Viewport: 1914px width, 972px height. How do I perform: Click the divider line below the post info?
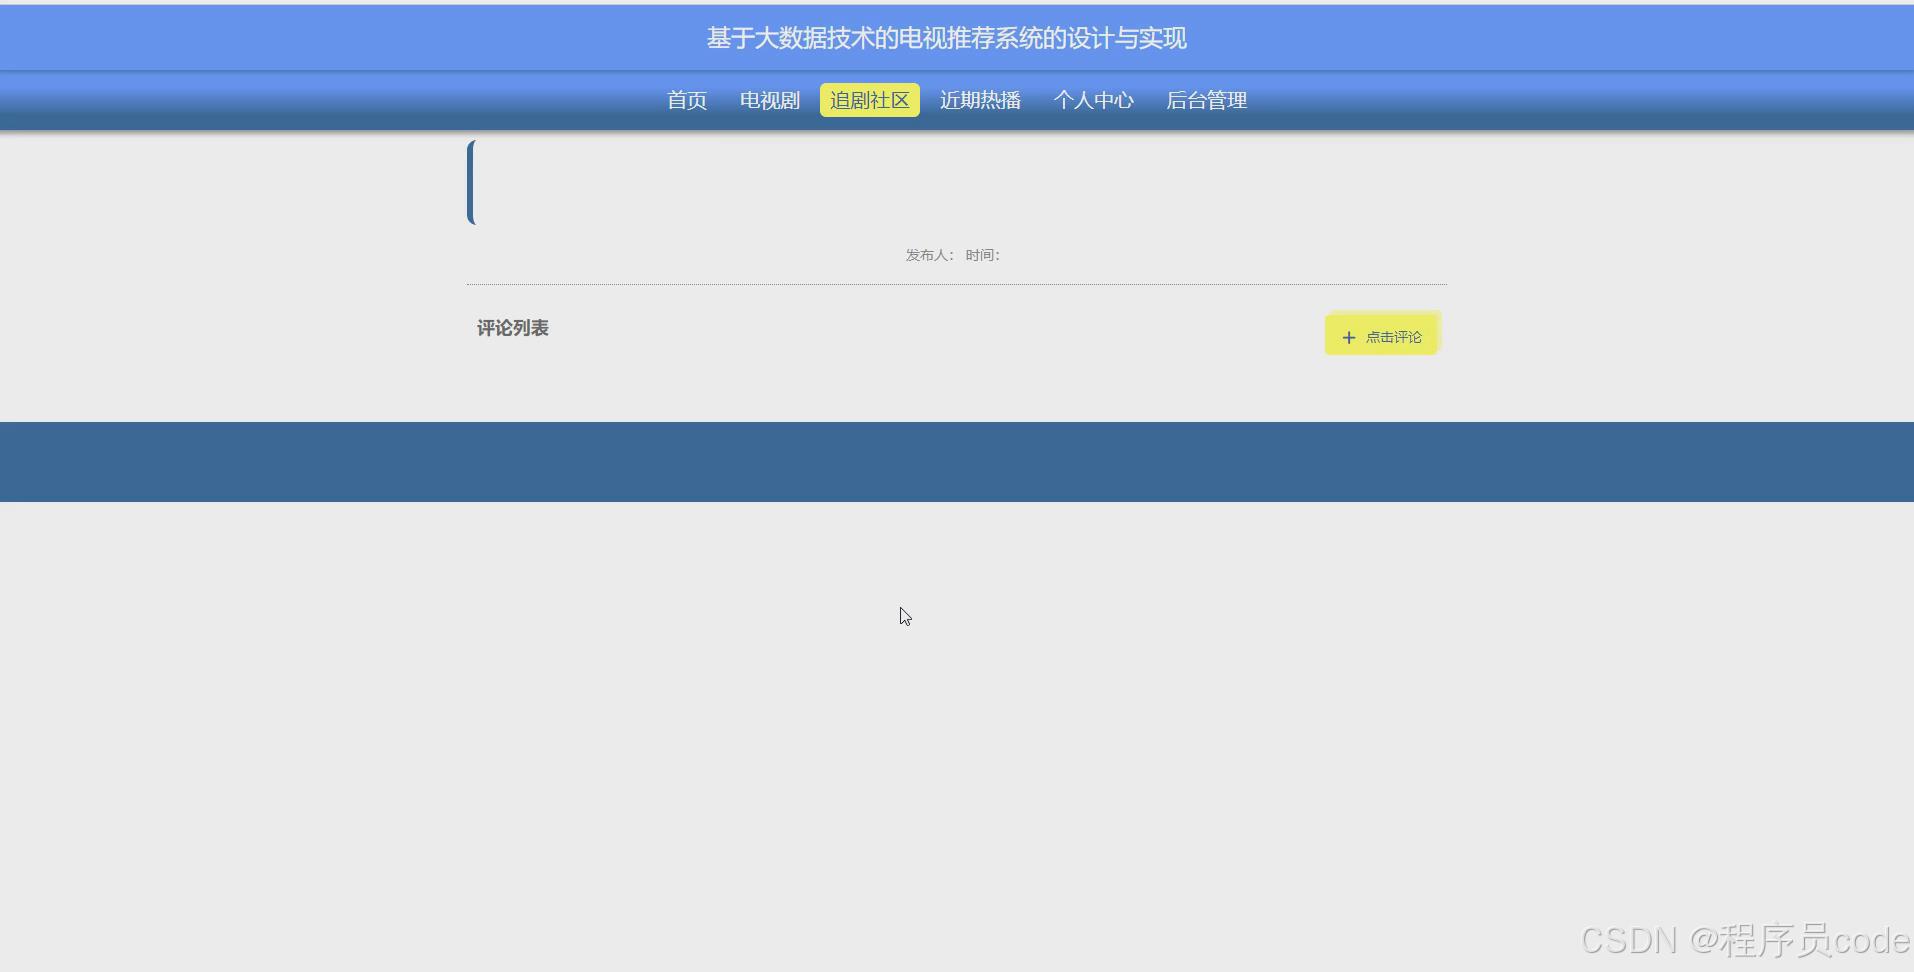click(953, 282)
